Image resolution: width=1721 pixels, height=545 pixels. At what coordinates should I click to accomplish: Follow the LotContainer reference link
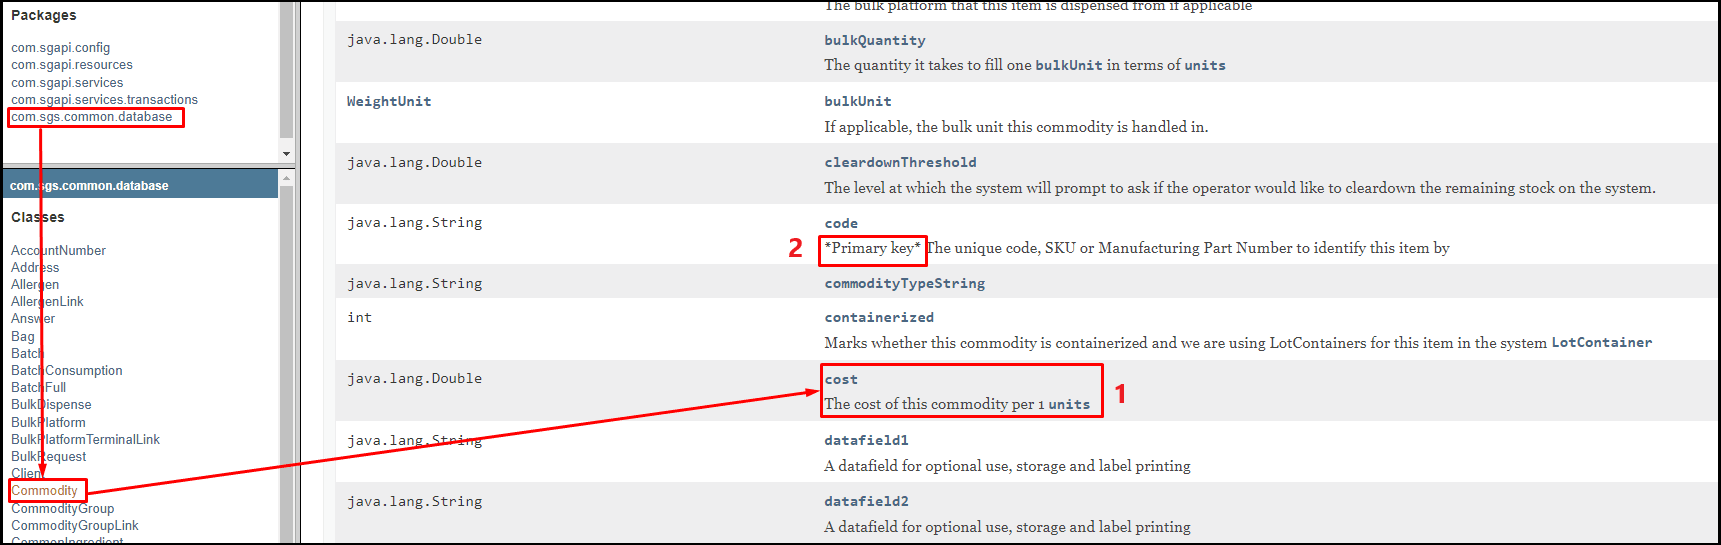coord(1601,342)
